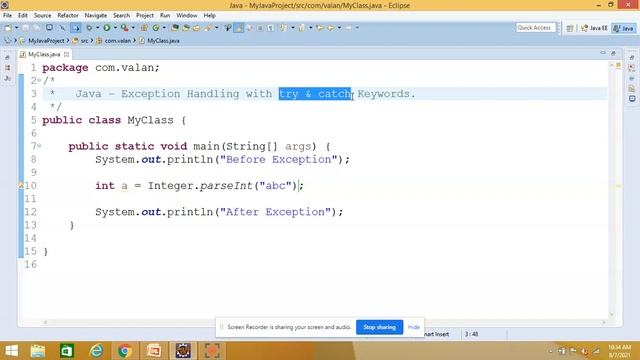640x360 pixels.
Task: Open the Debug dropdown arrow
Action: point(98,28)
